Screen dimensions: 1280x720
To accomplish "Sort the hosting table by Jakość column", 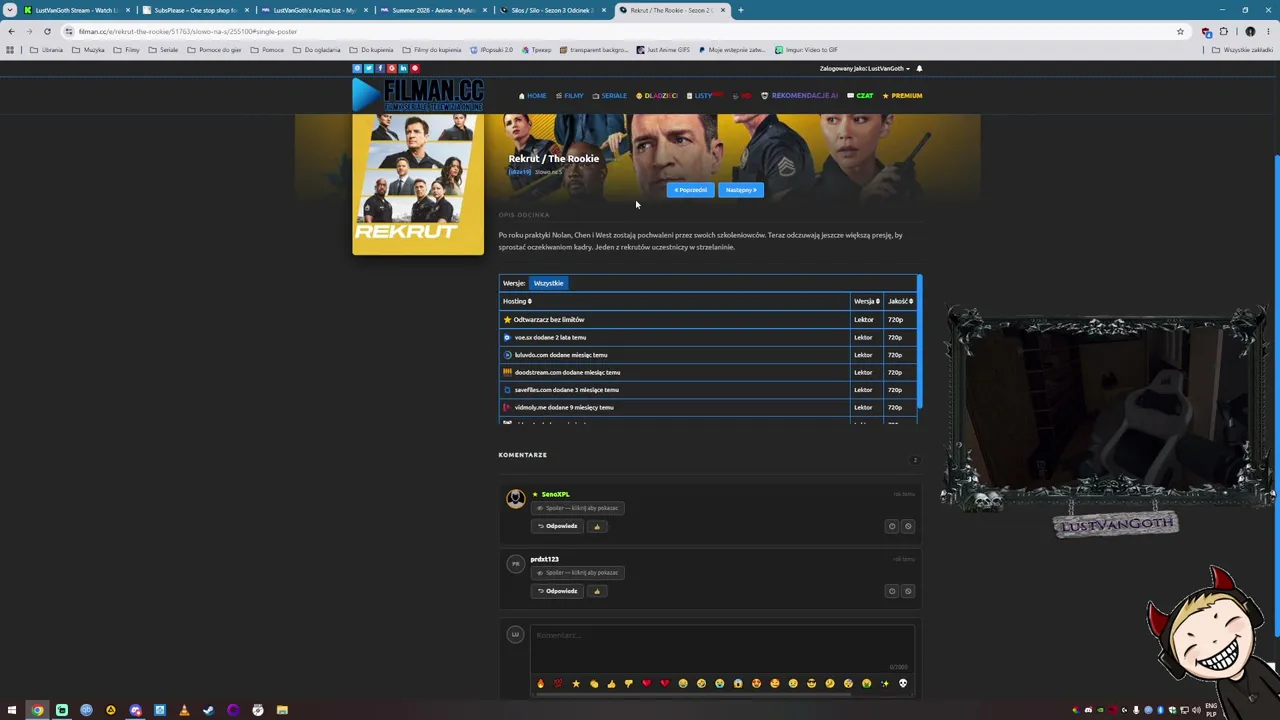I will coord(900,301).
